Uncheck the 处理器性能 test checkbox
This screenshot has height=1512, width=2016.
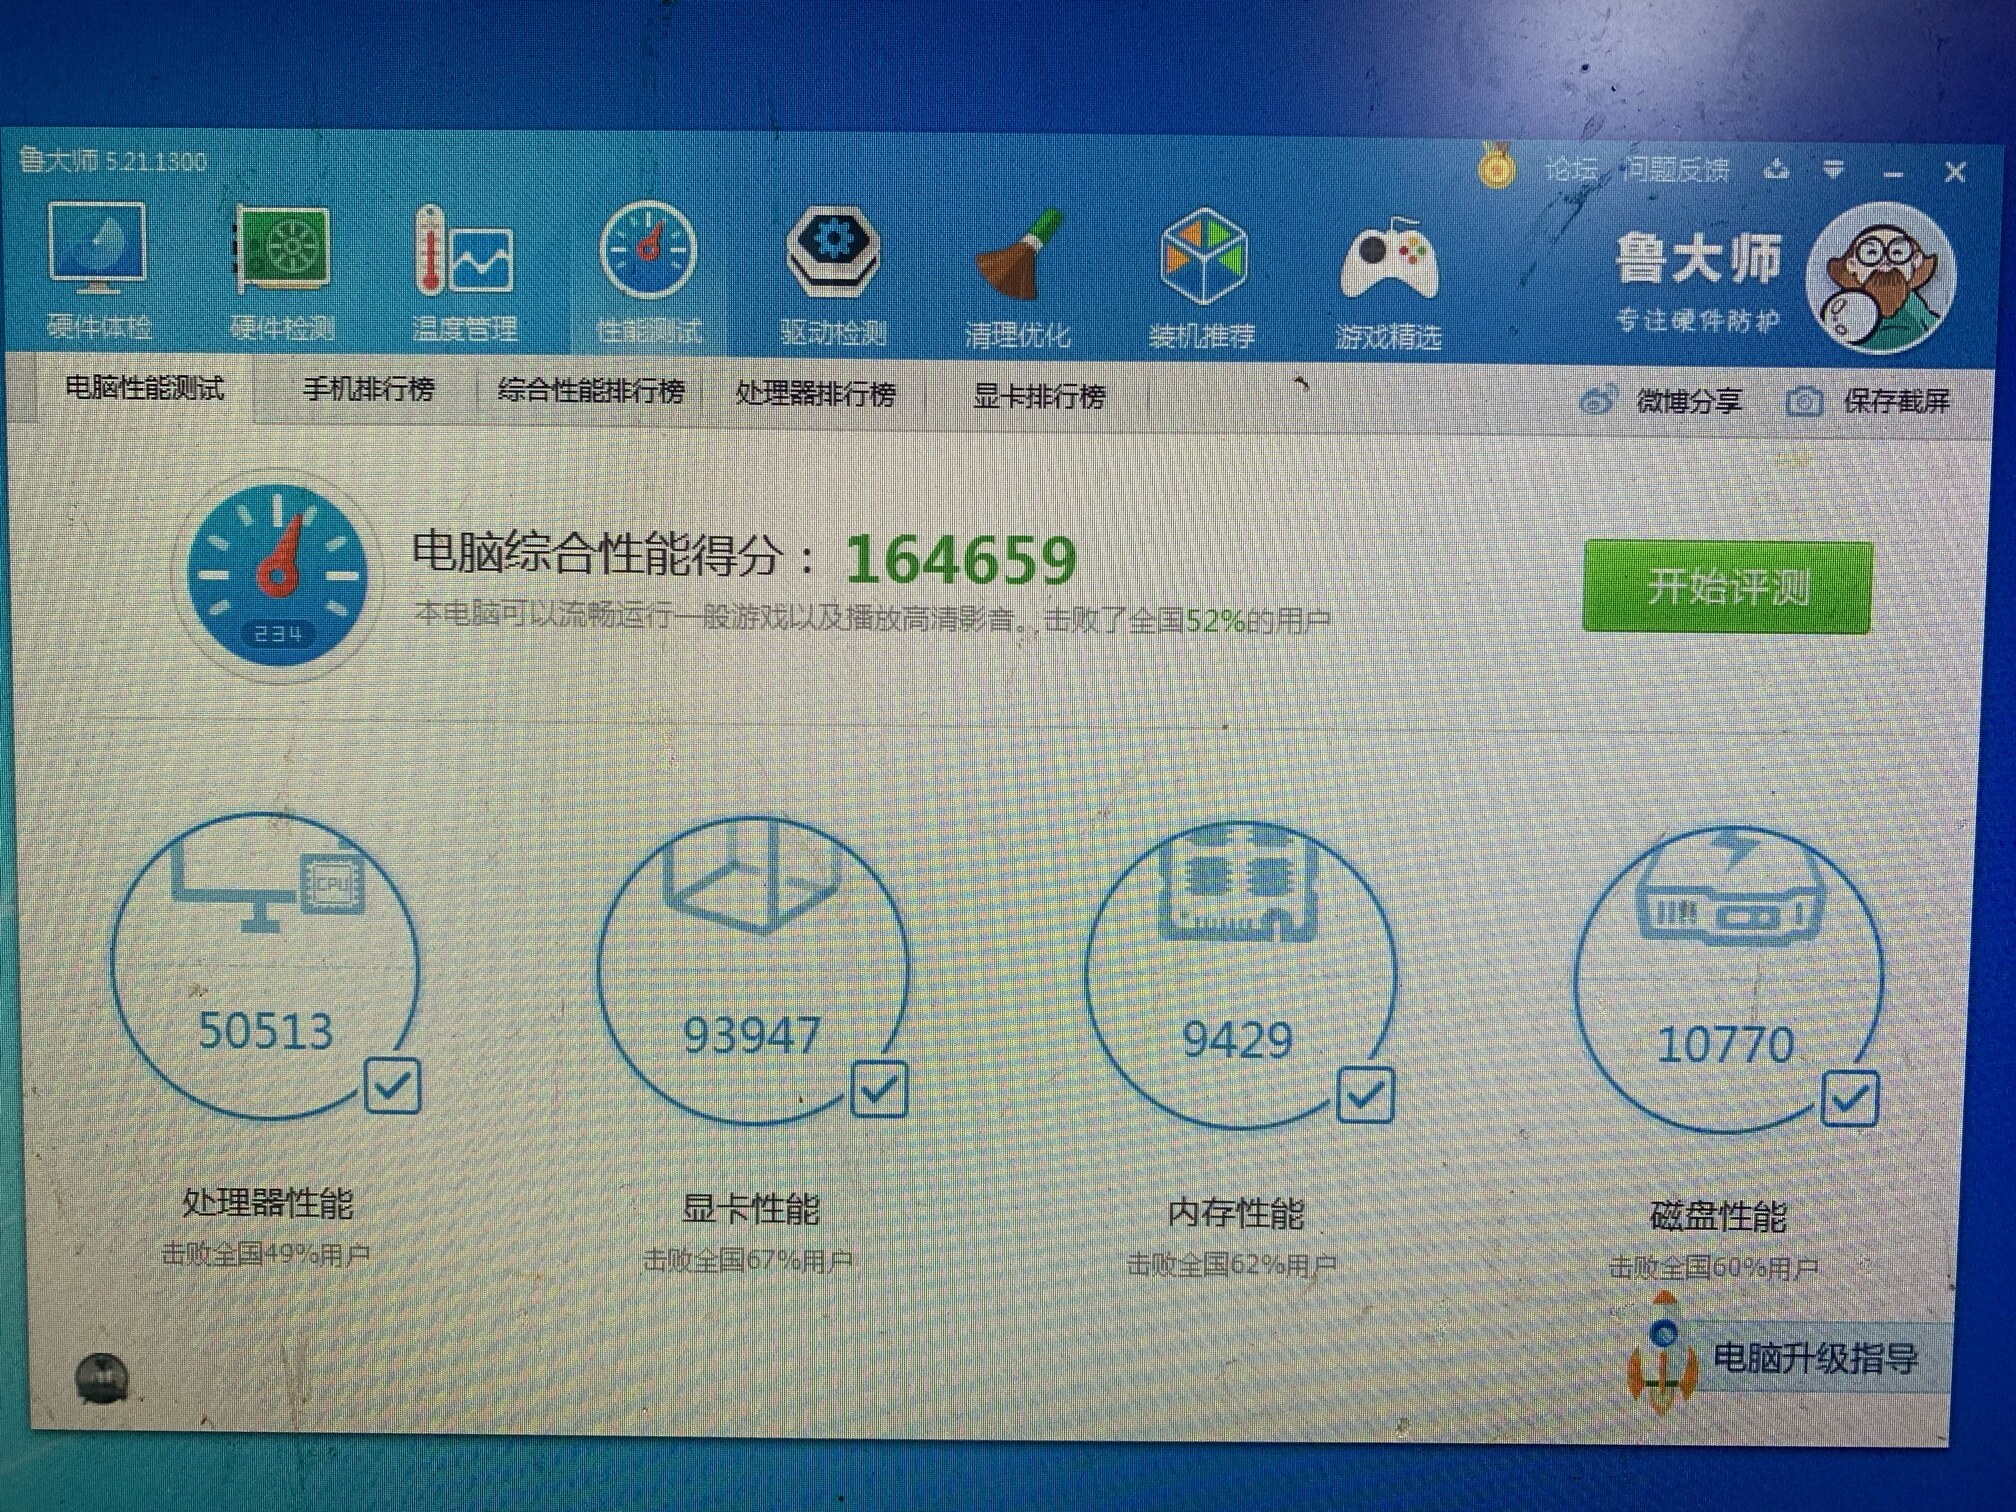(x=392, y=1086)
